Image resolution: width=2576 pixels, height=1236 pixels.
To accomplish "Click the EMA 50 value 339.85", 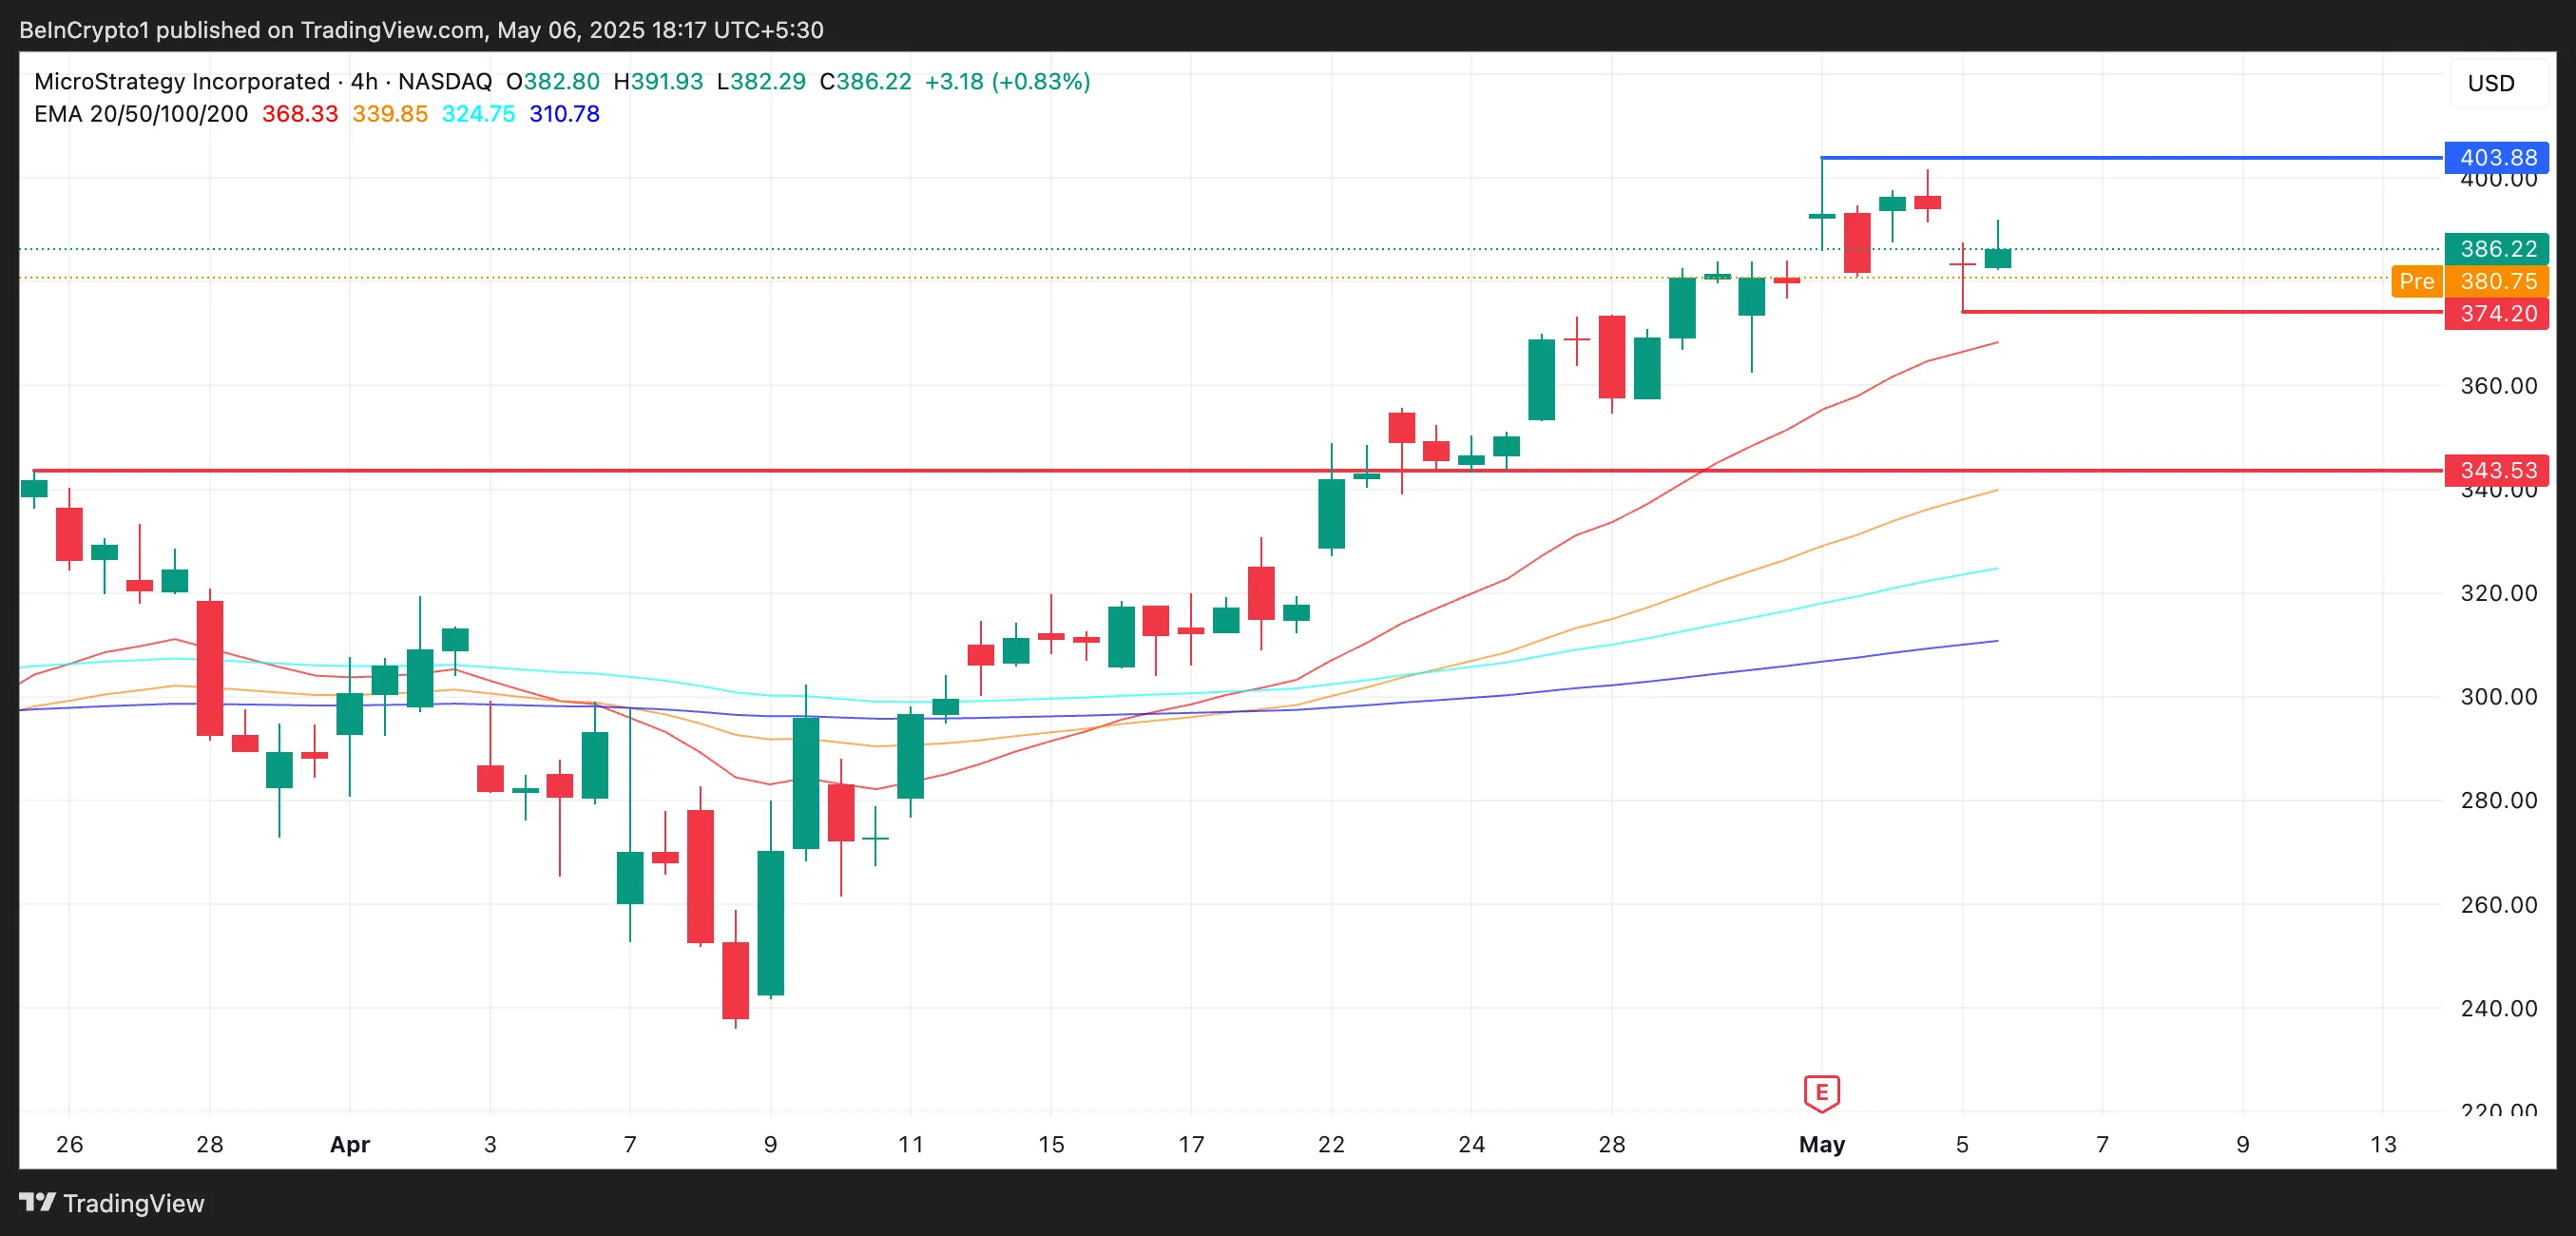I will [390, 114].
